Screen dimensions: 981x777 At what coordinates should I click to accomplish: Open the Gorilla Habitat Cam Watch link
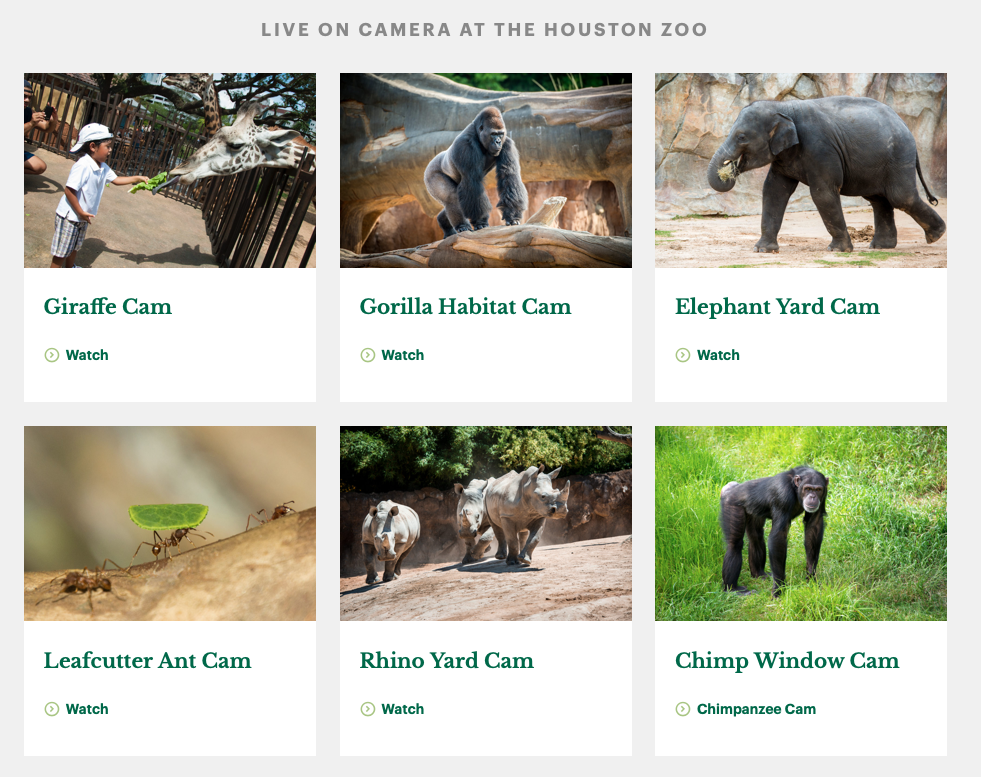pyautogui.click(x=403, y=355)
